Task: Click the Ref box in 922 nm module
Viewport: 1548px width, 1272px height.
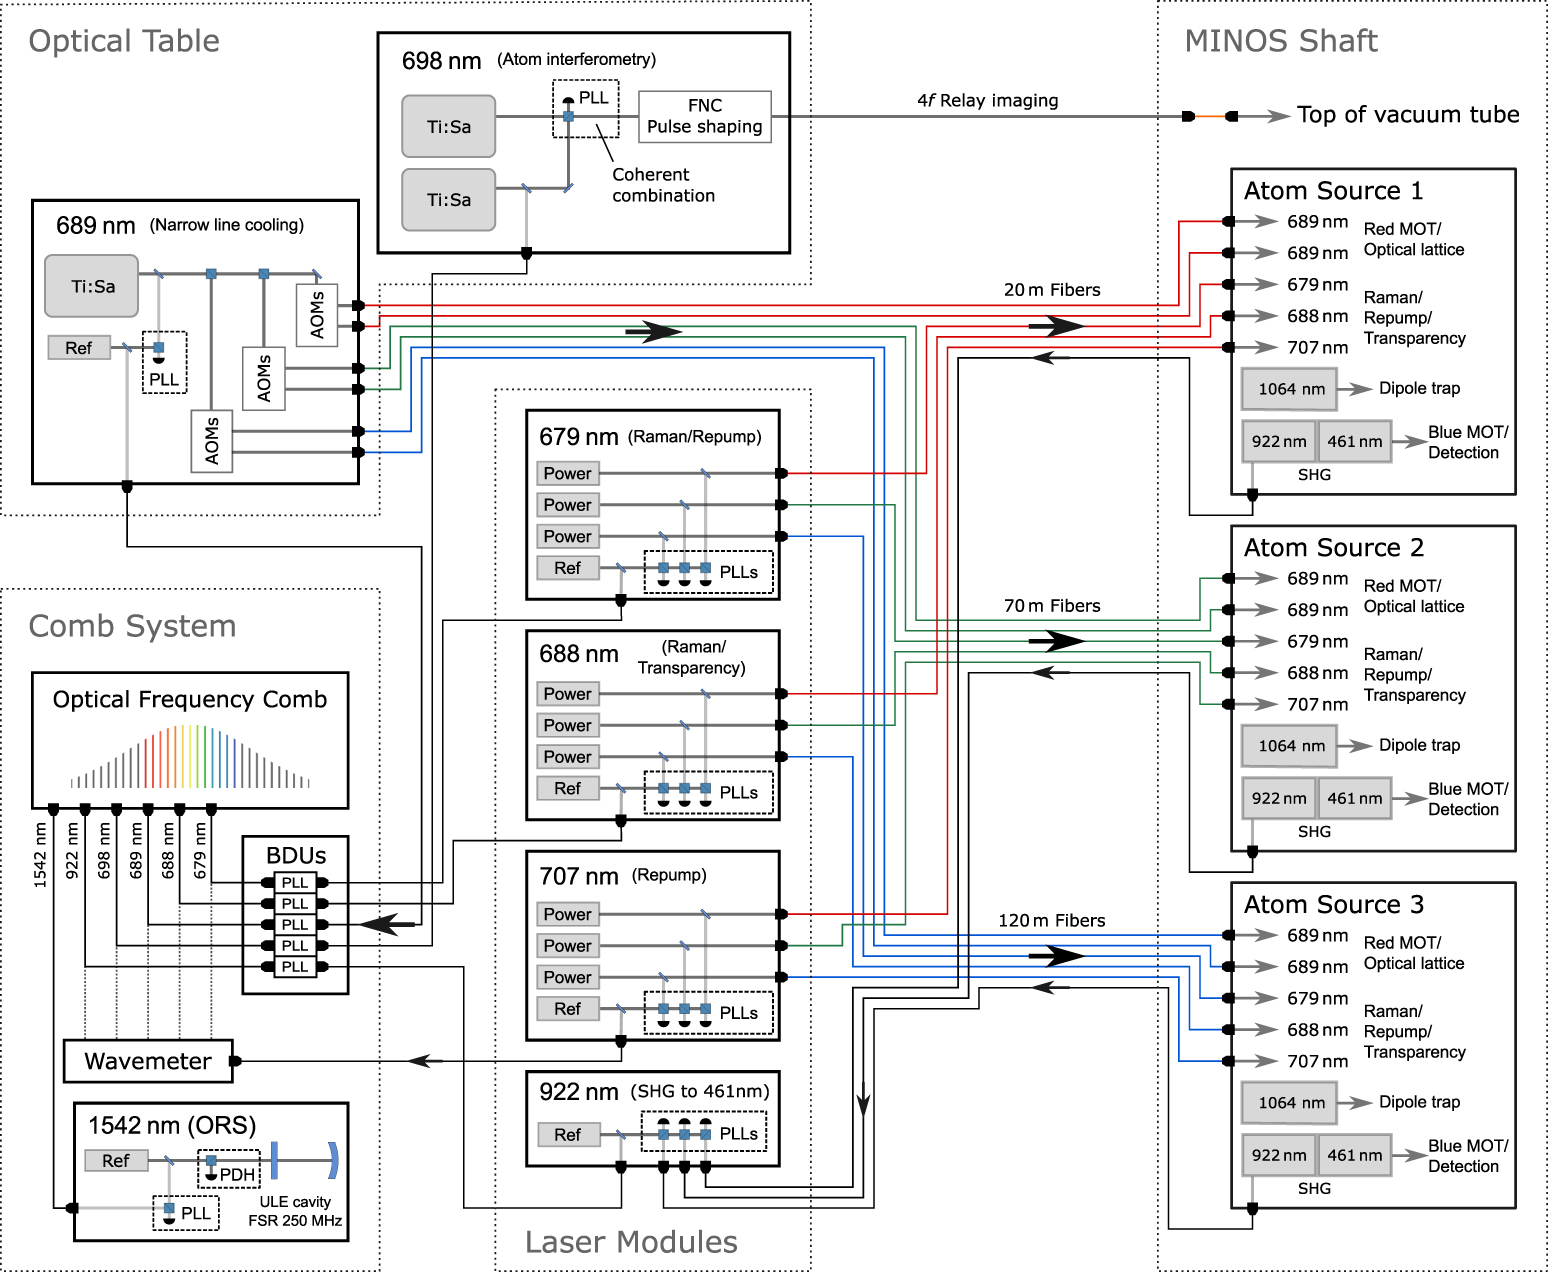Action: pos(568,1135)
